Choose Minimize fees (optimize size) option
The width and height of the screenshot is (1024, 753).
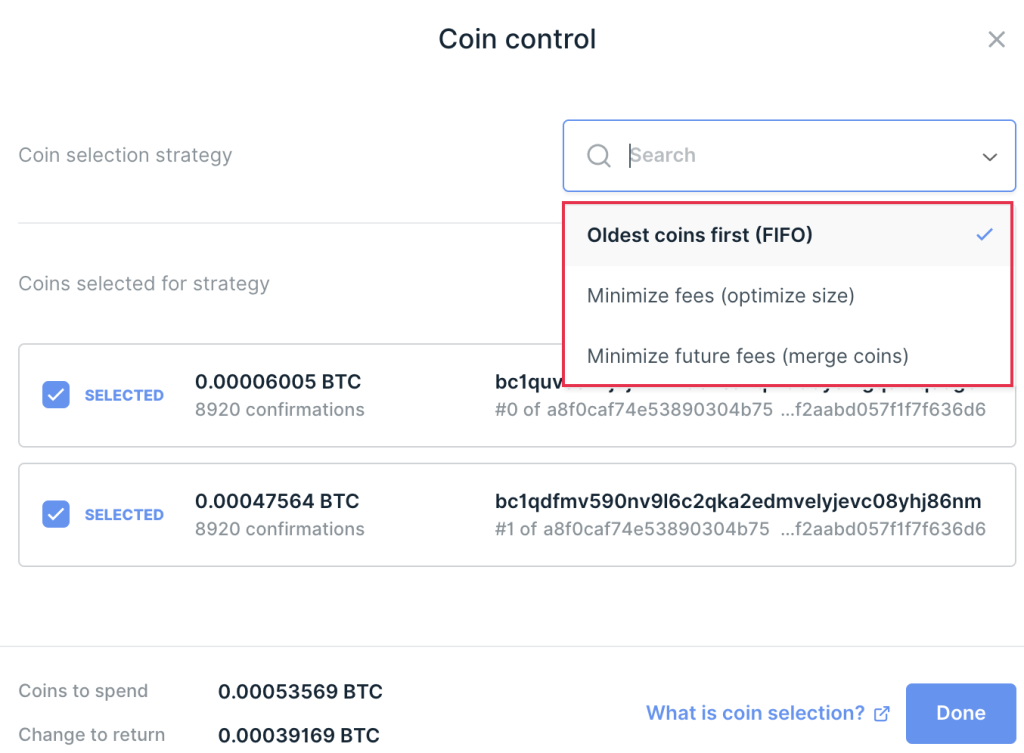click(x=720, y=296)
